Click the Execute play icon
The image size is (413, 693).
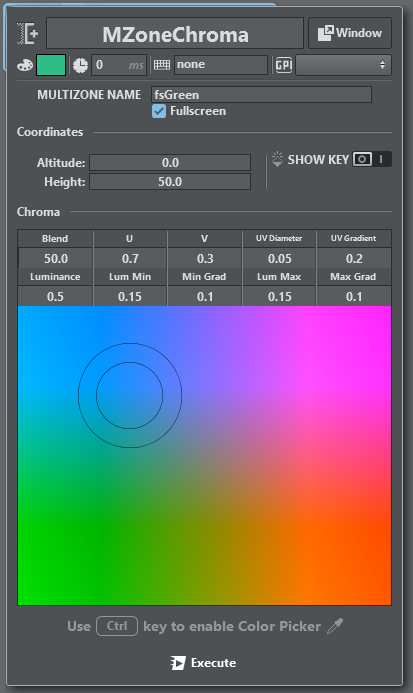click(178, 663)
